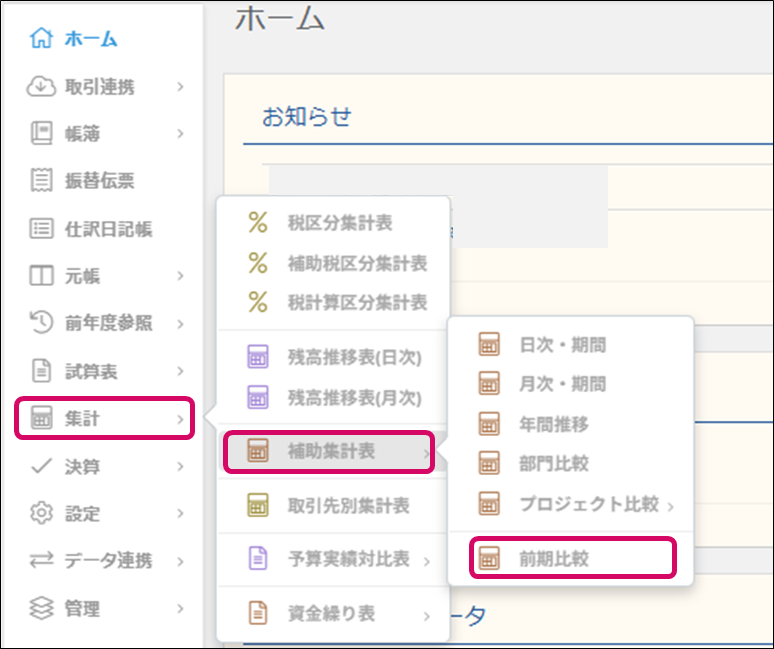Choose 取引先別集計表 menu entry
The image size is (774, 649).
tap(348, 507)
